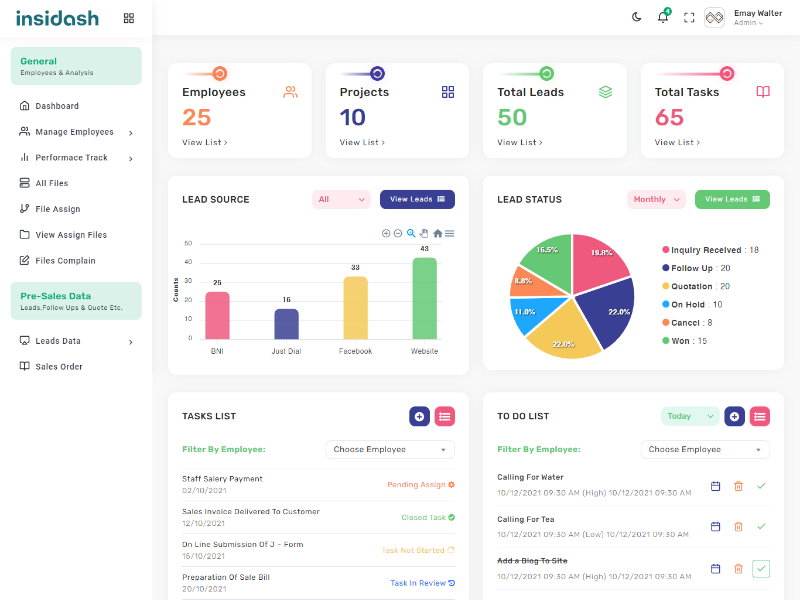The image size is (800, 600).
Task: Select the Dashboard item in the sidebar
Action: pyautogui.click(x=58, y=106)
